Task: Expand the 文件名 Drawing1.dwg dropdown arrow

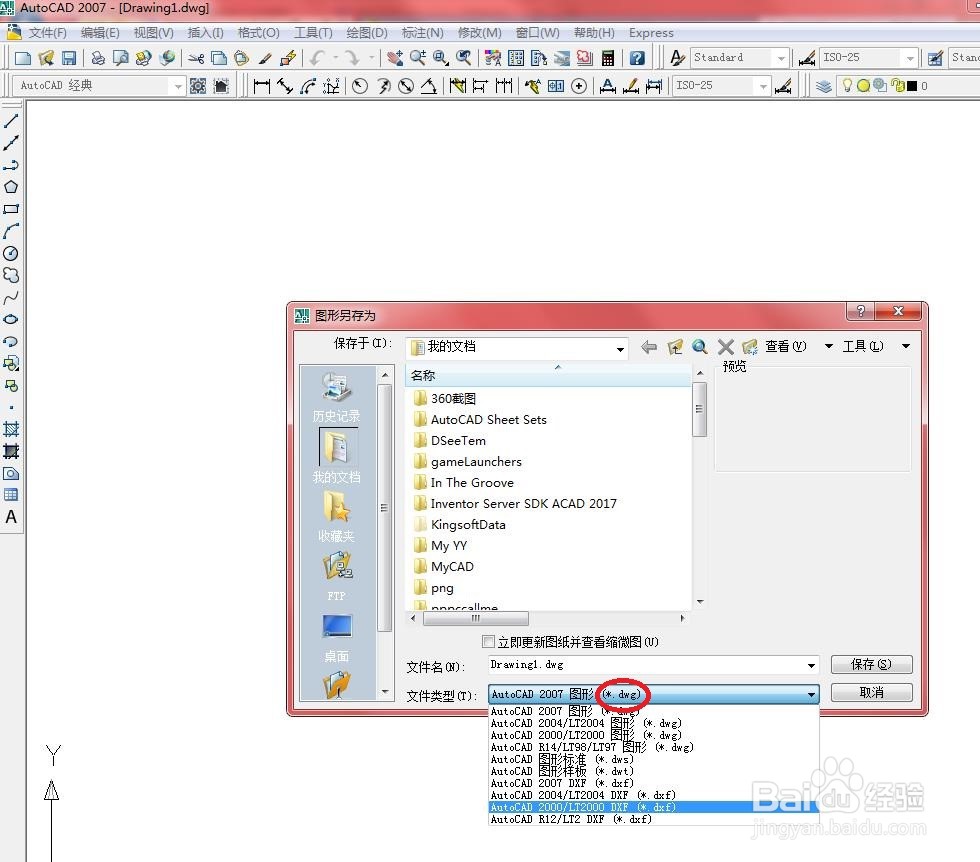Action: pyautogui.click(x=811, y=665)
